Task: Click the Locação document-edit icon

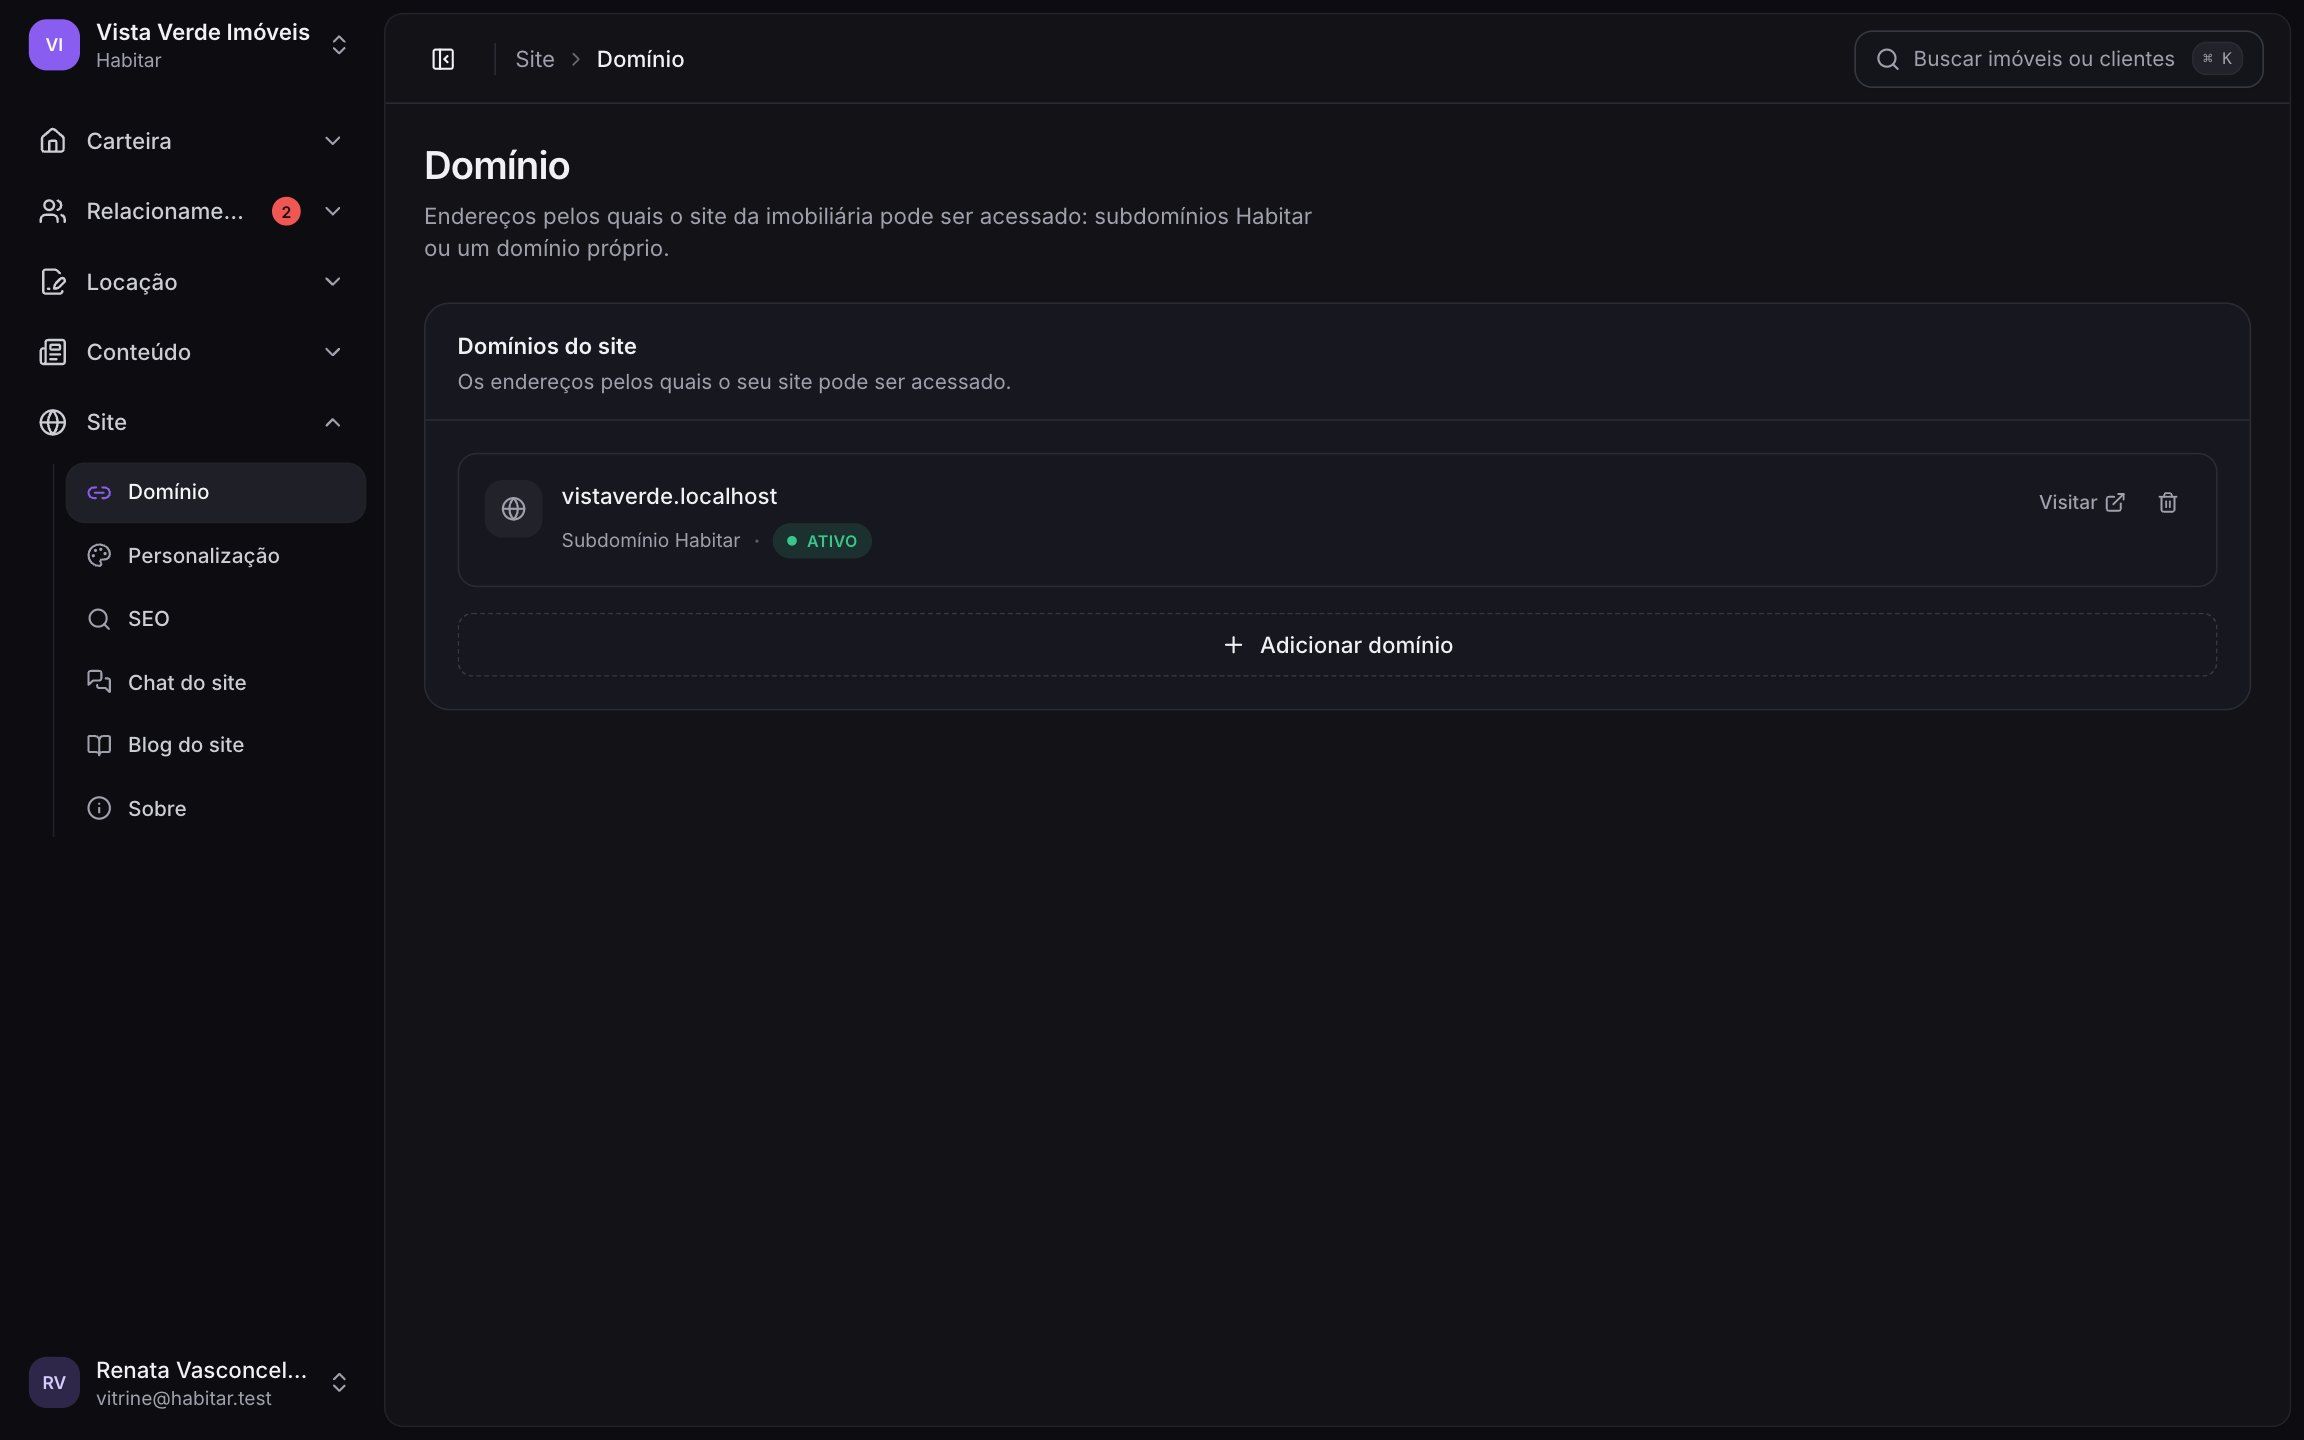Action: click(x=53, y=282)
